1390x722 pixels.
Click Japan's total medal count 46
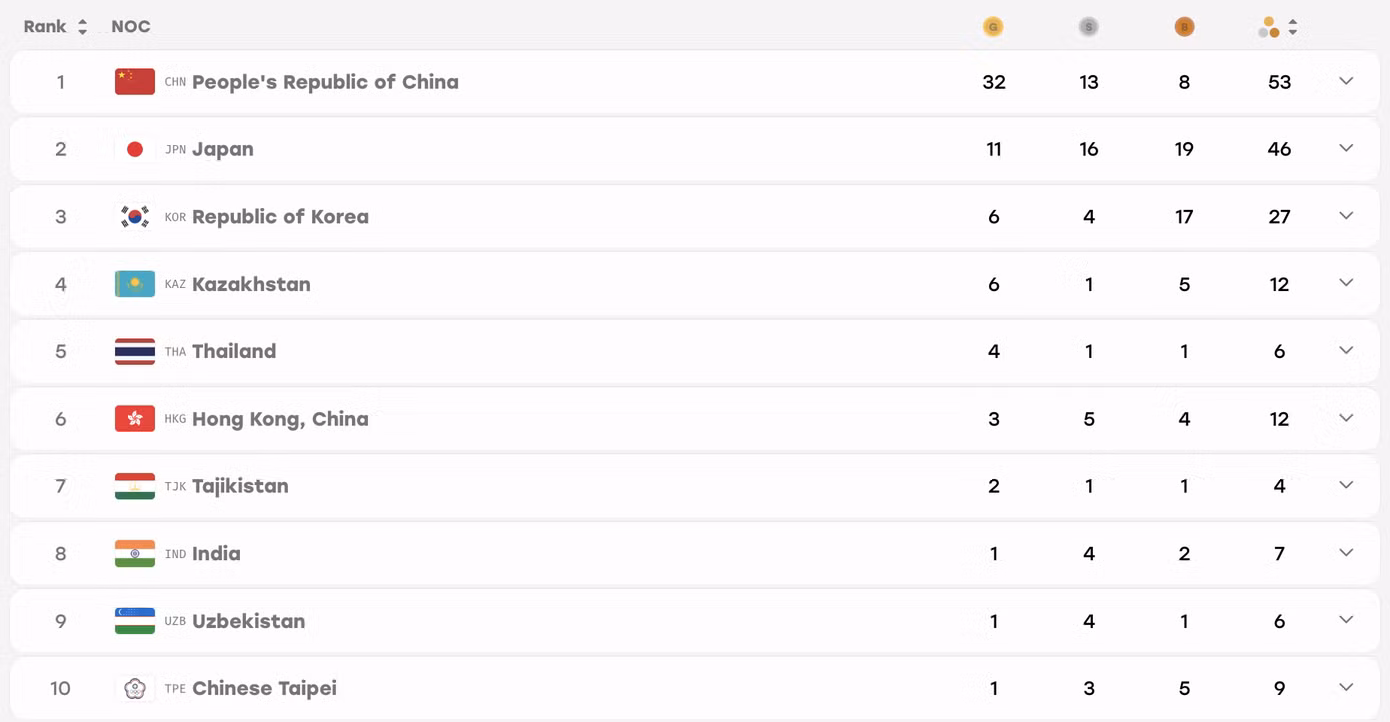[x=1279, y=149]
